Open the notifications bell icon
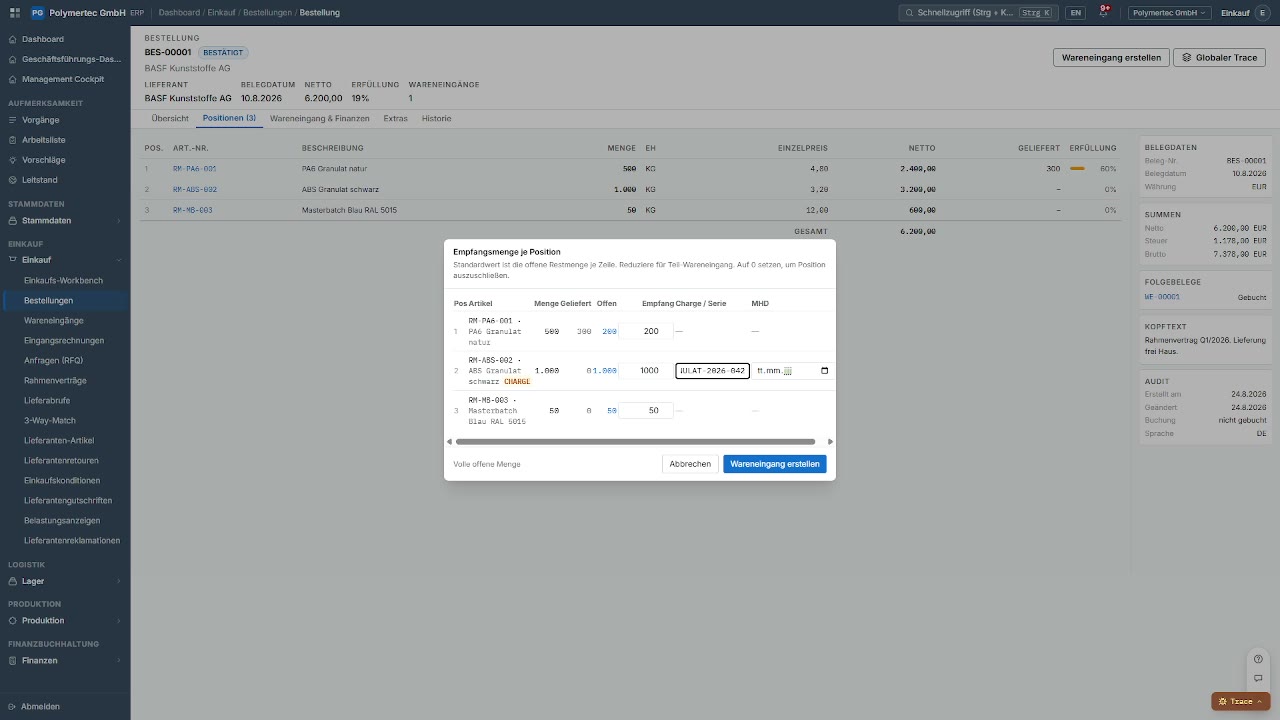 (1104, 12)
